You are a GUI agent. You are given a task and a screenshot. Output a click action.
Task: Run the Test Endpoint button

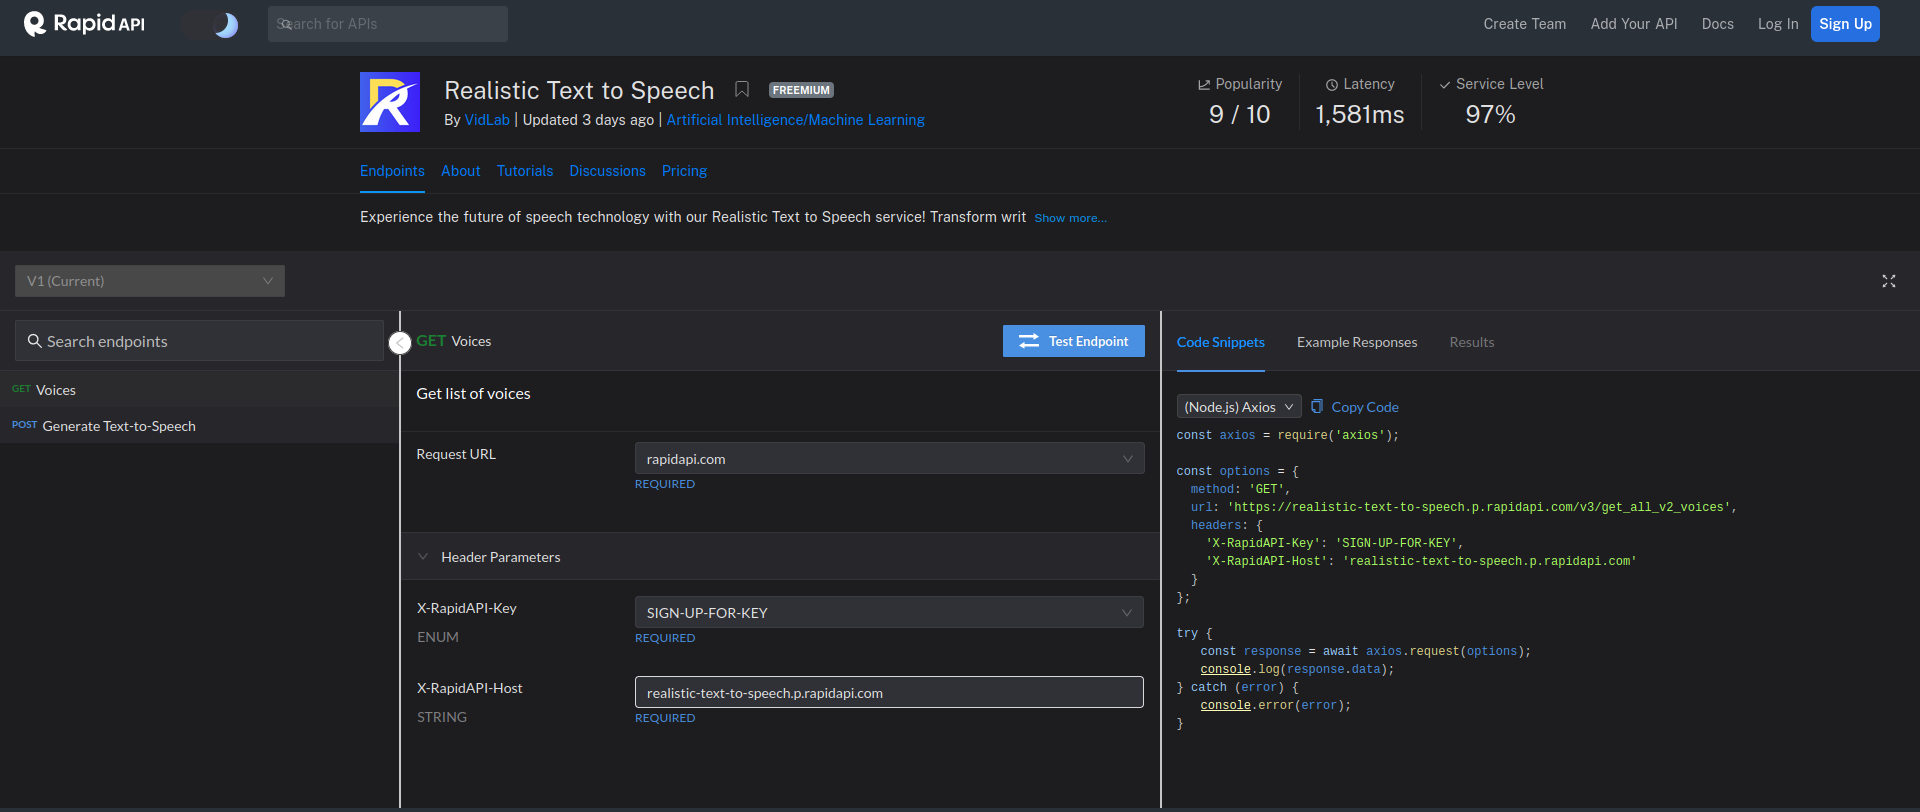click(1074, 341)
